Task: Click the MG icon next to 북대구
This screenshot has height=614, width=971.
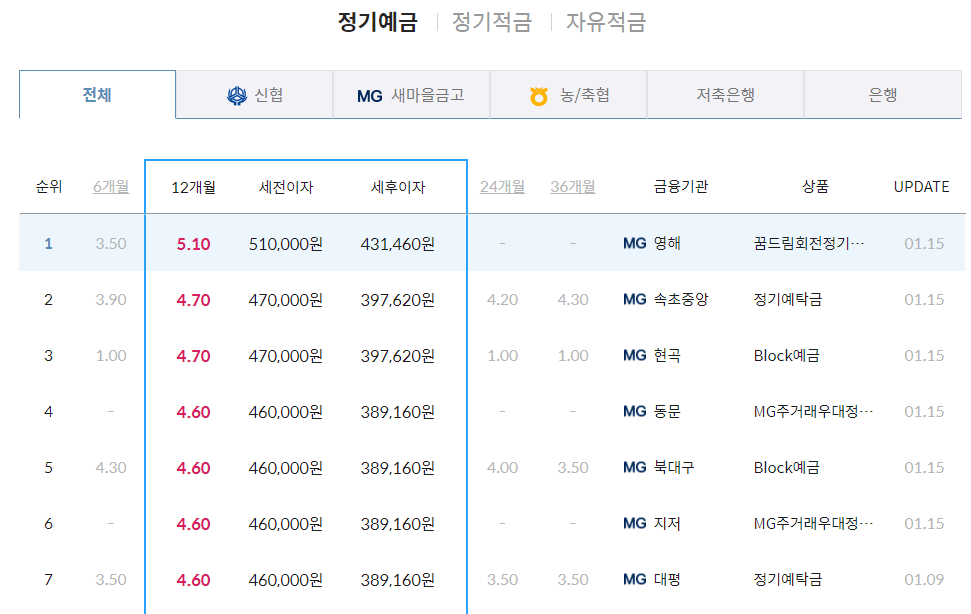Action: [x=631, y=467]
